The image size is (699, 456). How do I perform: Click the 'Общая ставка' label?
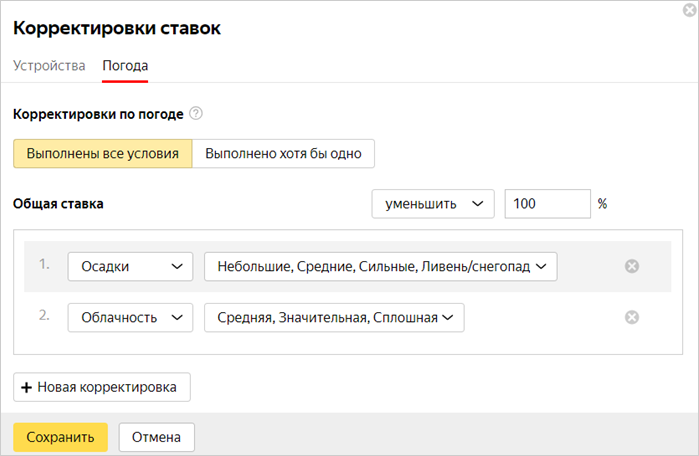pos(58,203)
